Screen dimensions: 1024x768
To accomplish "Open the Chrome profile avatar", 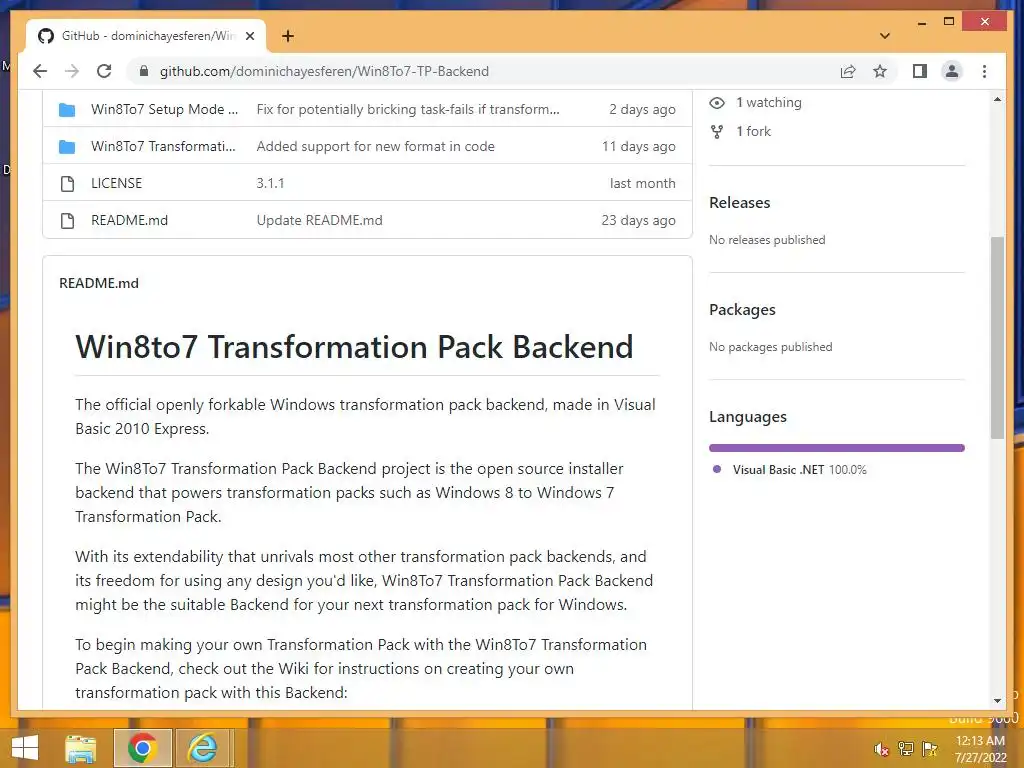I will (x=952, y=71).
